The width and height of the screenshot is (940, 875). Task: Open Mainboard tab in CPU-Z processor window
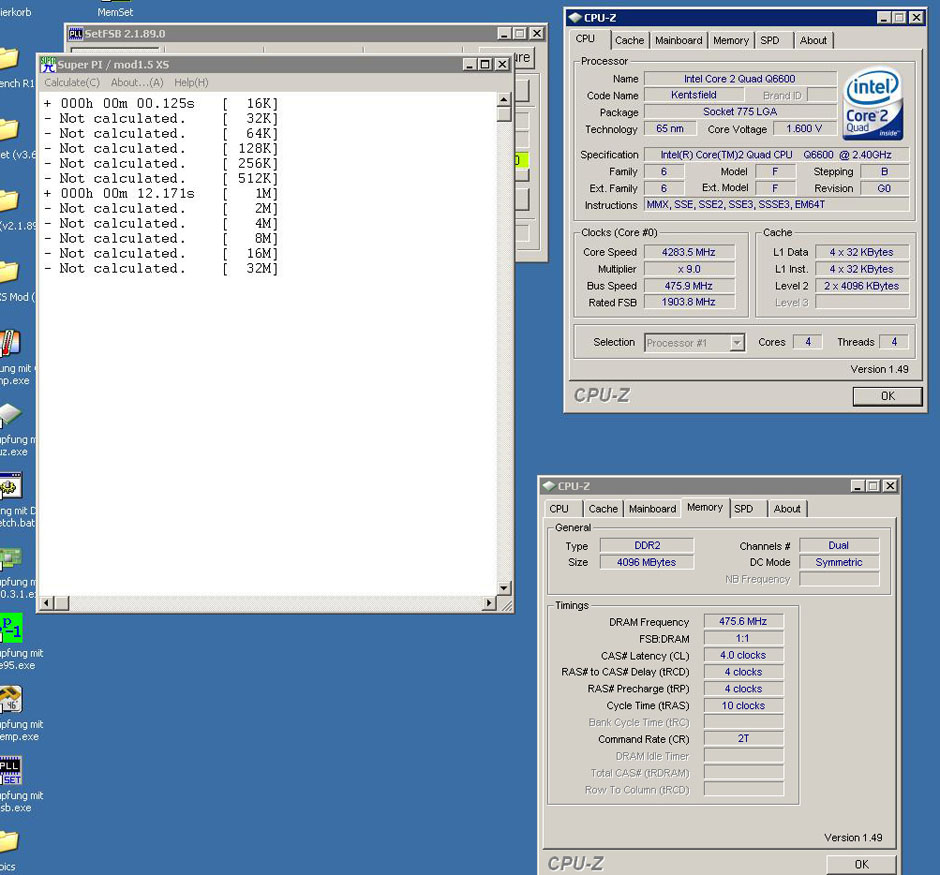point(679,41)
